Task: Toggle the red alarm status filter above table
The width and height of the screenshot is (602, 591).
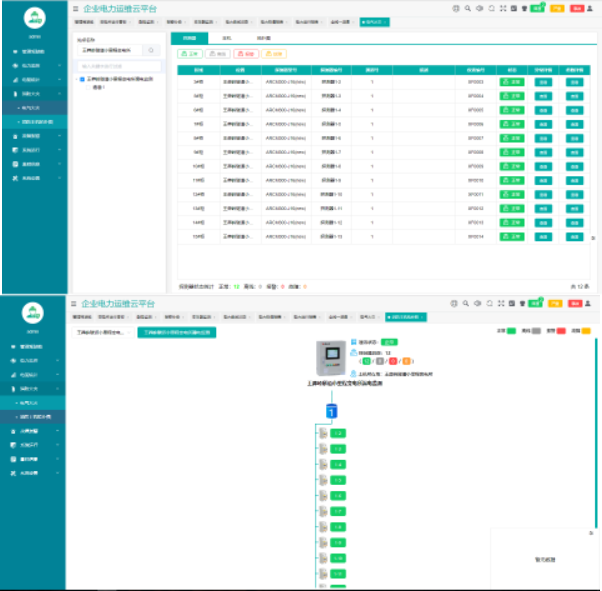Action: 248,52
